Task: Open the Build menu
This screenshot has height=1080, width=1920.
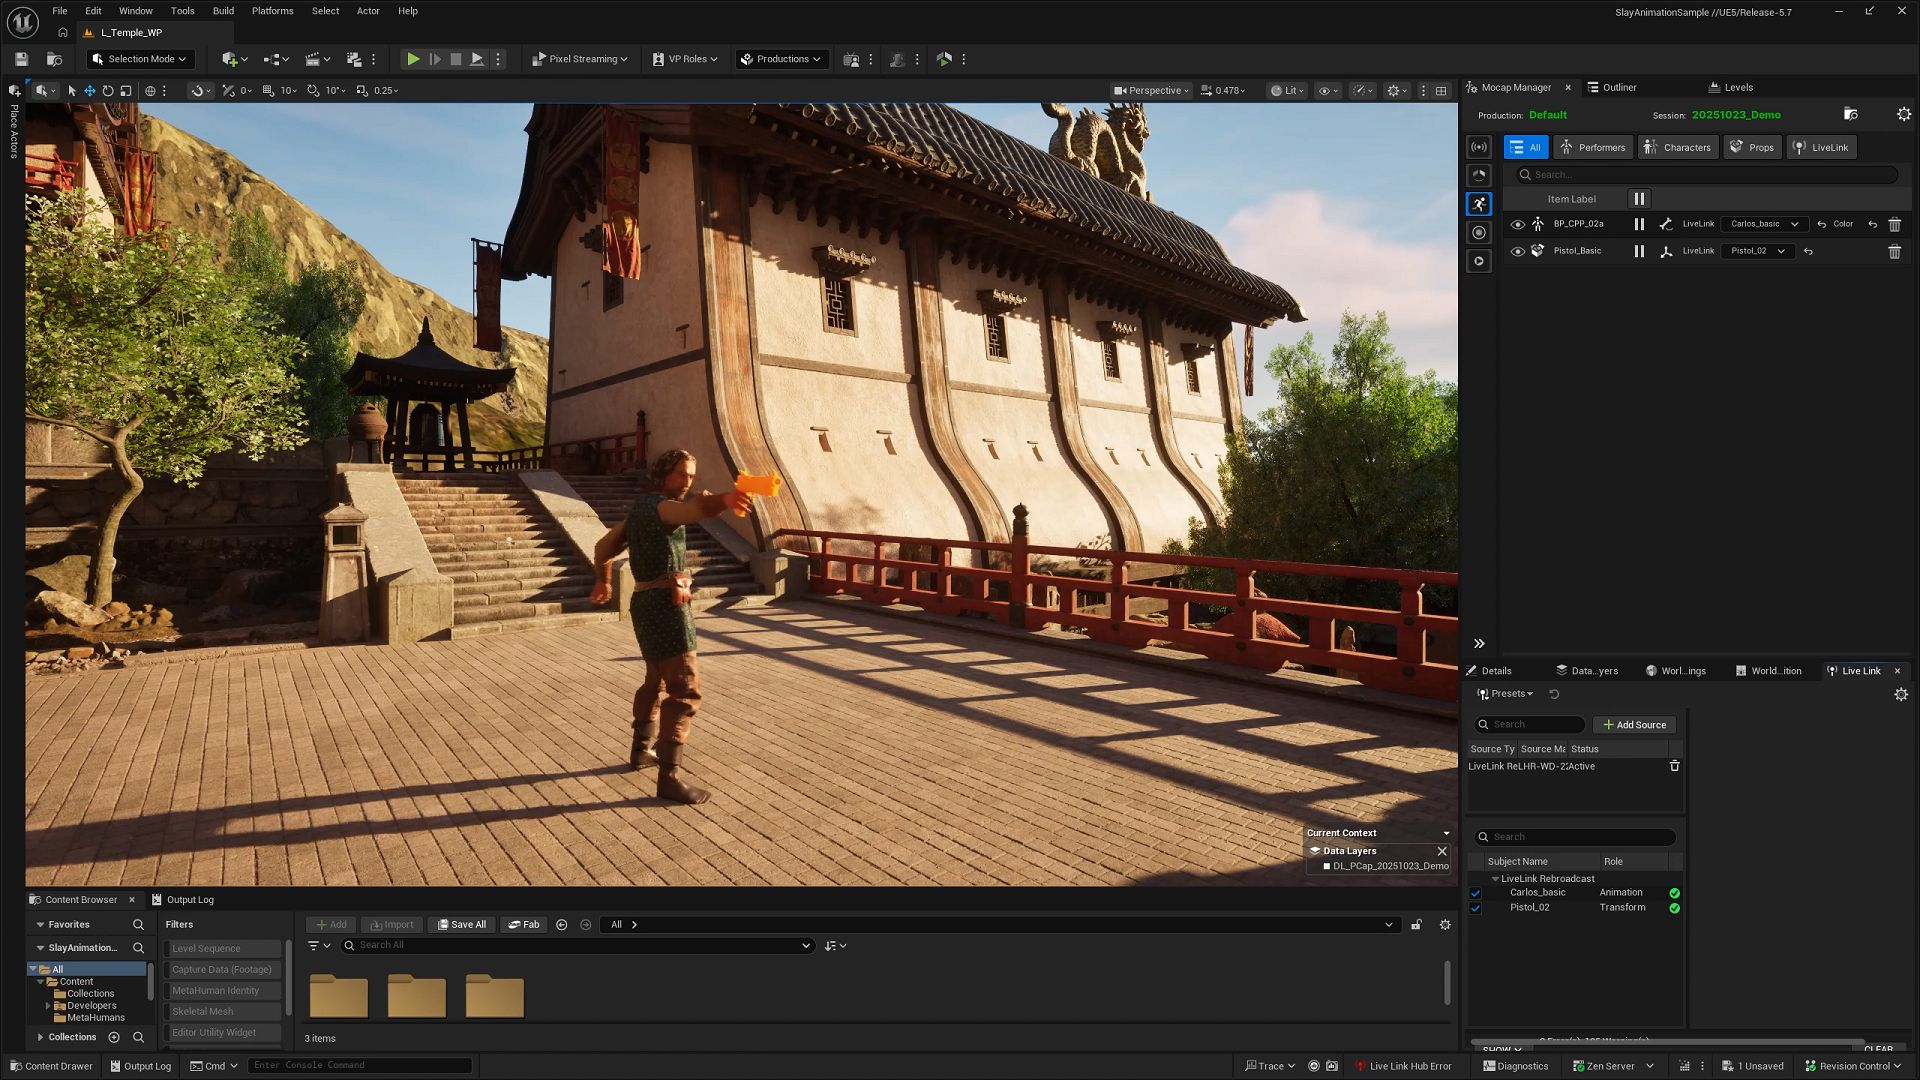Action: tap(222, 11)
